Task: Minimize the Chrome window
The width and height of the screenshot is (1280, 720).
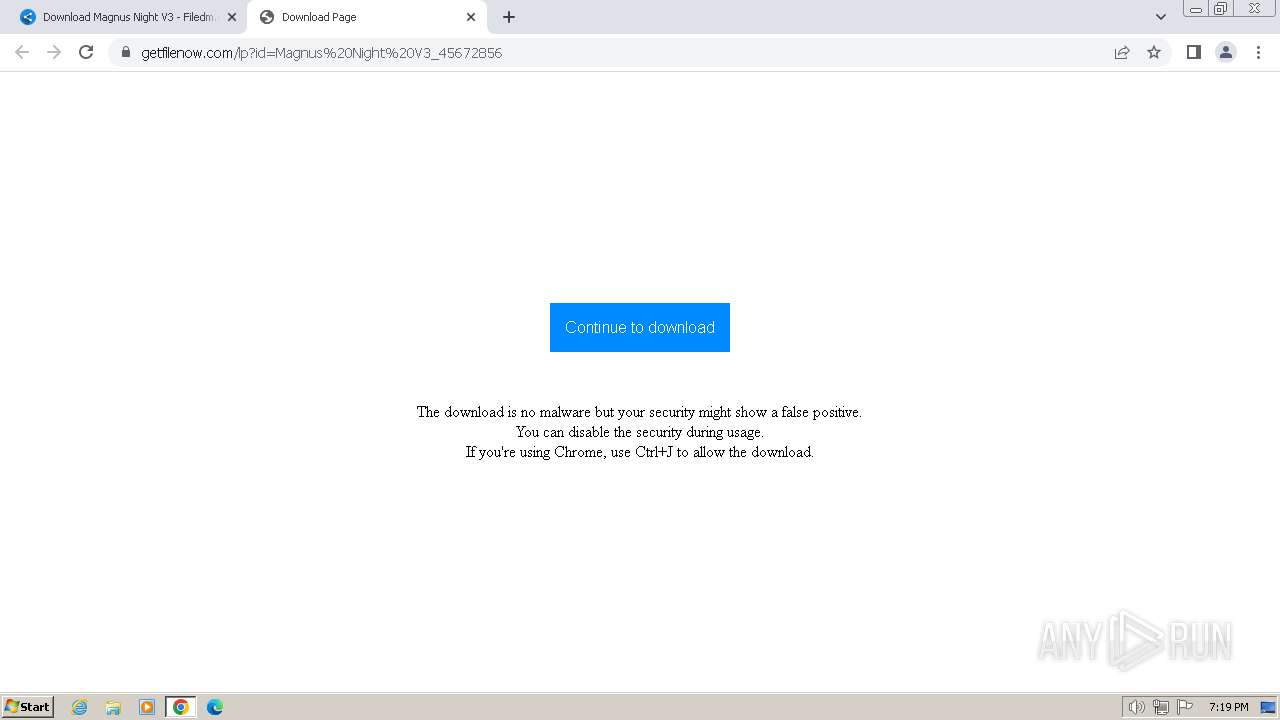Action: pos(1196,9)
